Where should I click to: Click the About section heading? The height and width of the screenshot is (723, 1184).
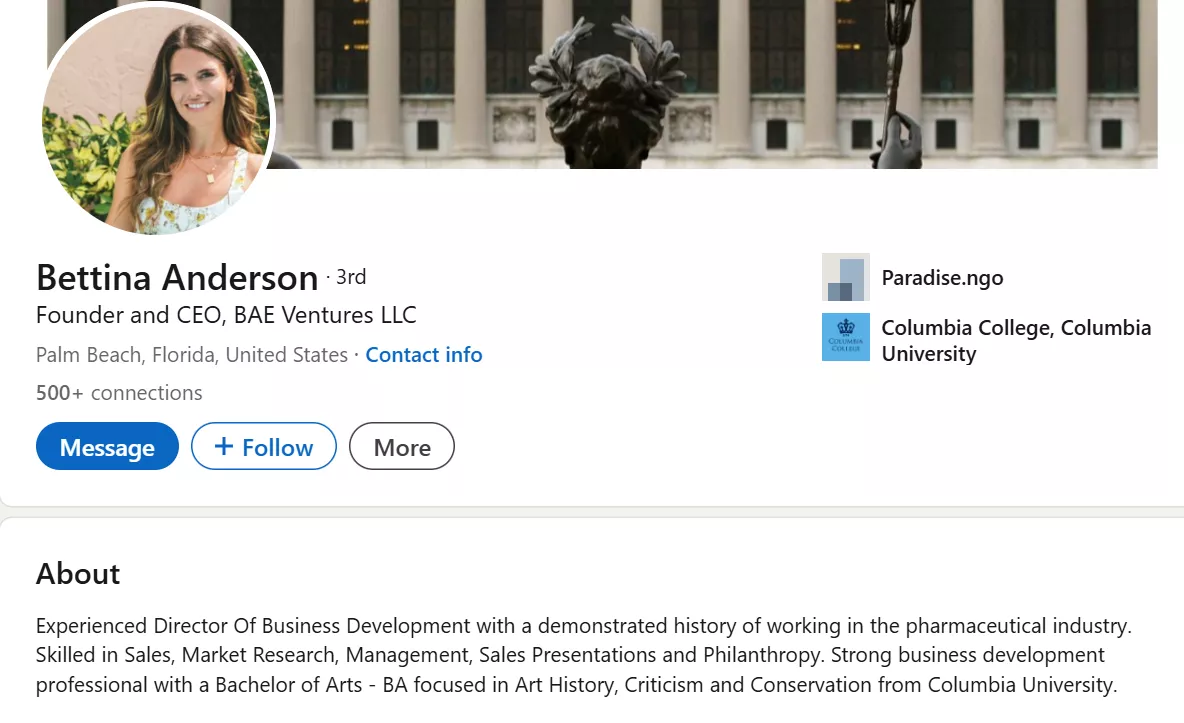[x=78, y=574]
